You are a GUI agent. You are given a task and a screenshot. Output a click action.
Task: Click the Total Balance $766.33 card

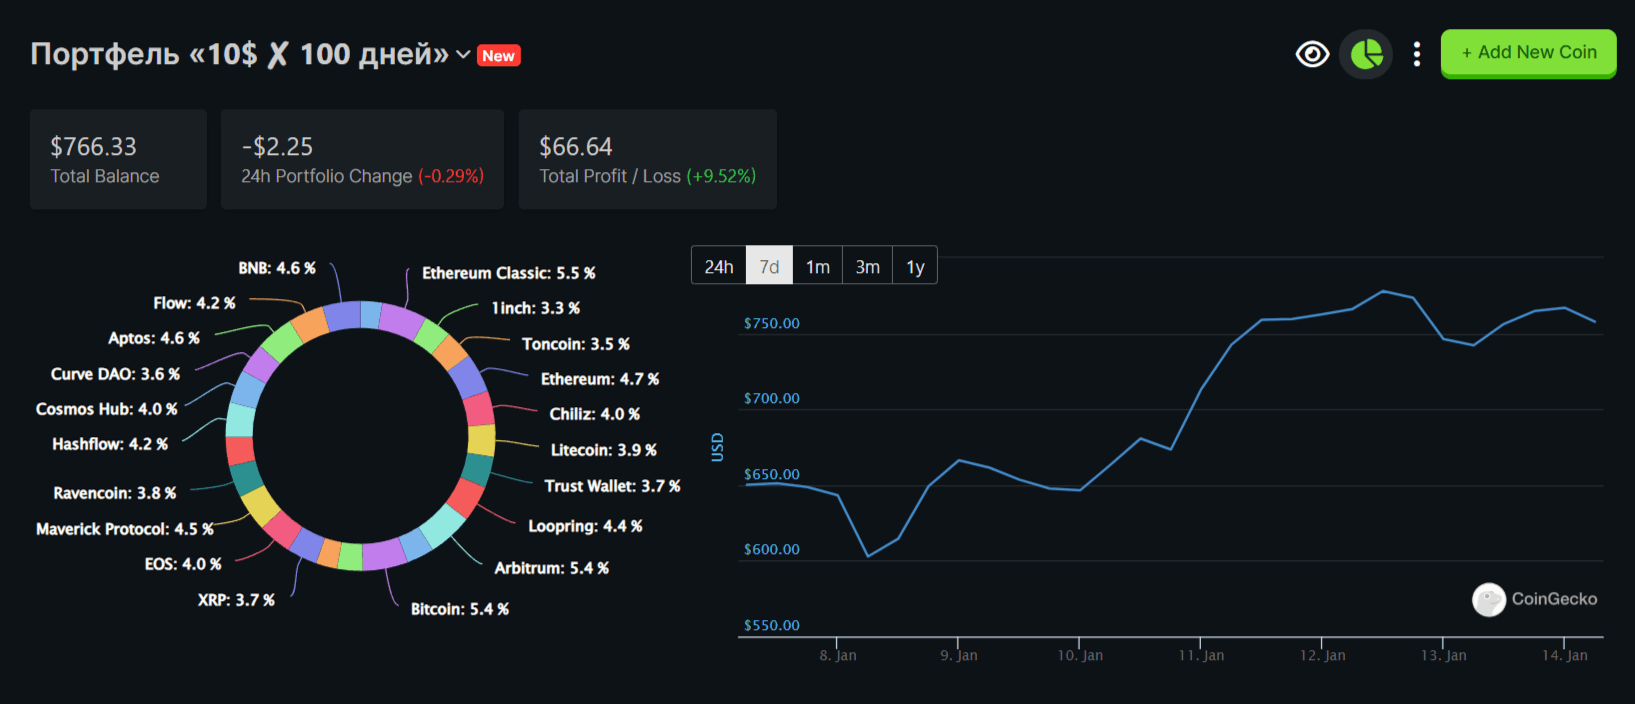(118, 159)
